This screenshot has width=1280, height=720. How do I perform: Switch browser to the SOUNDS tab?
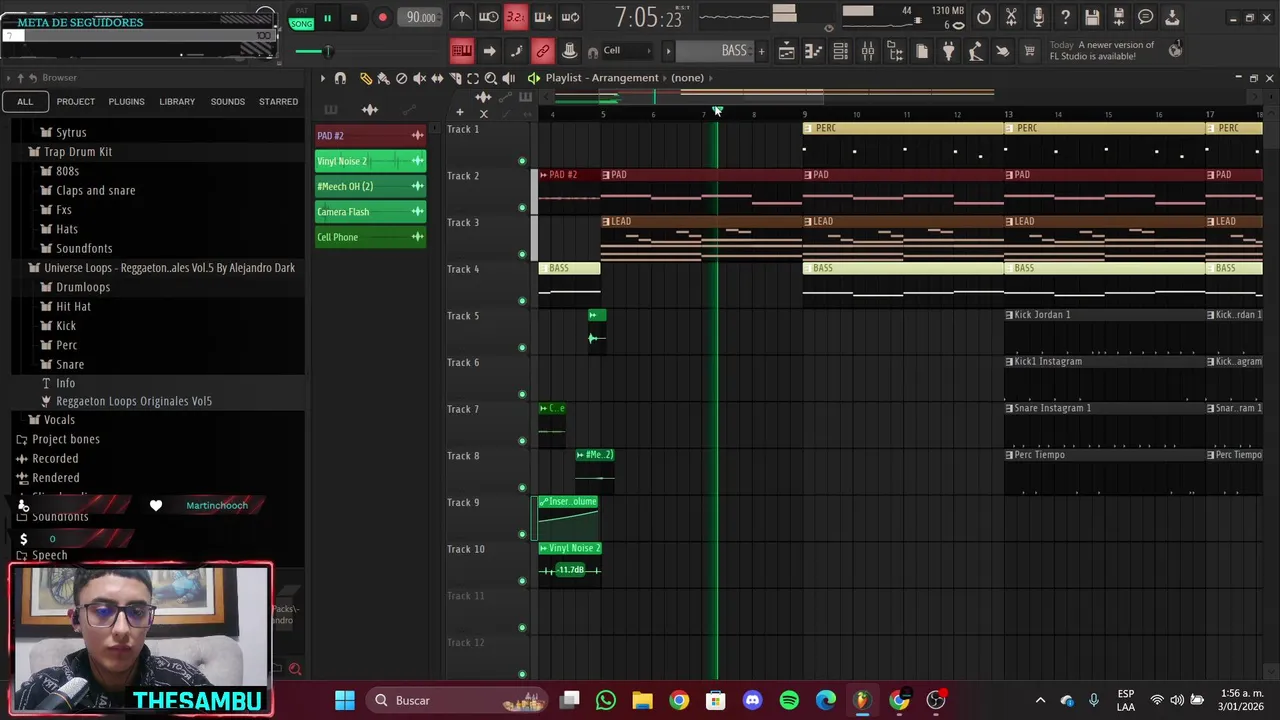[x=228, y=101]
